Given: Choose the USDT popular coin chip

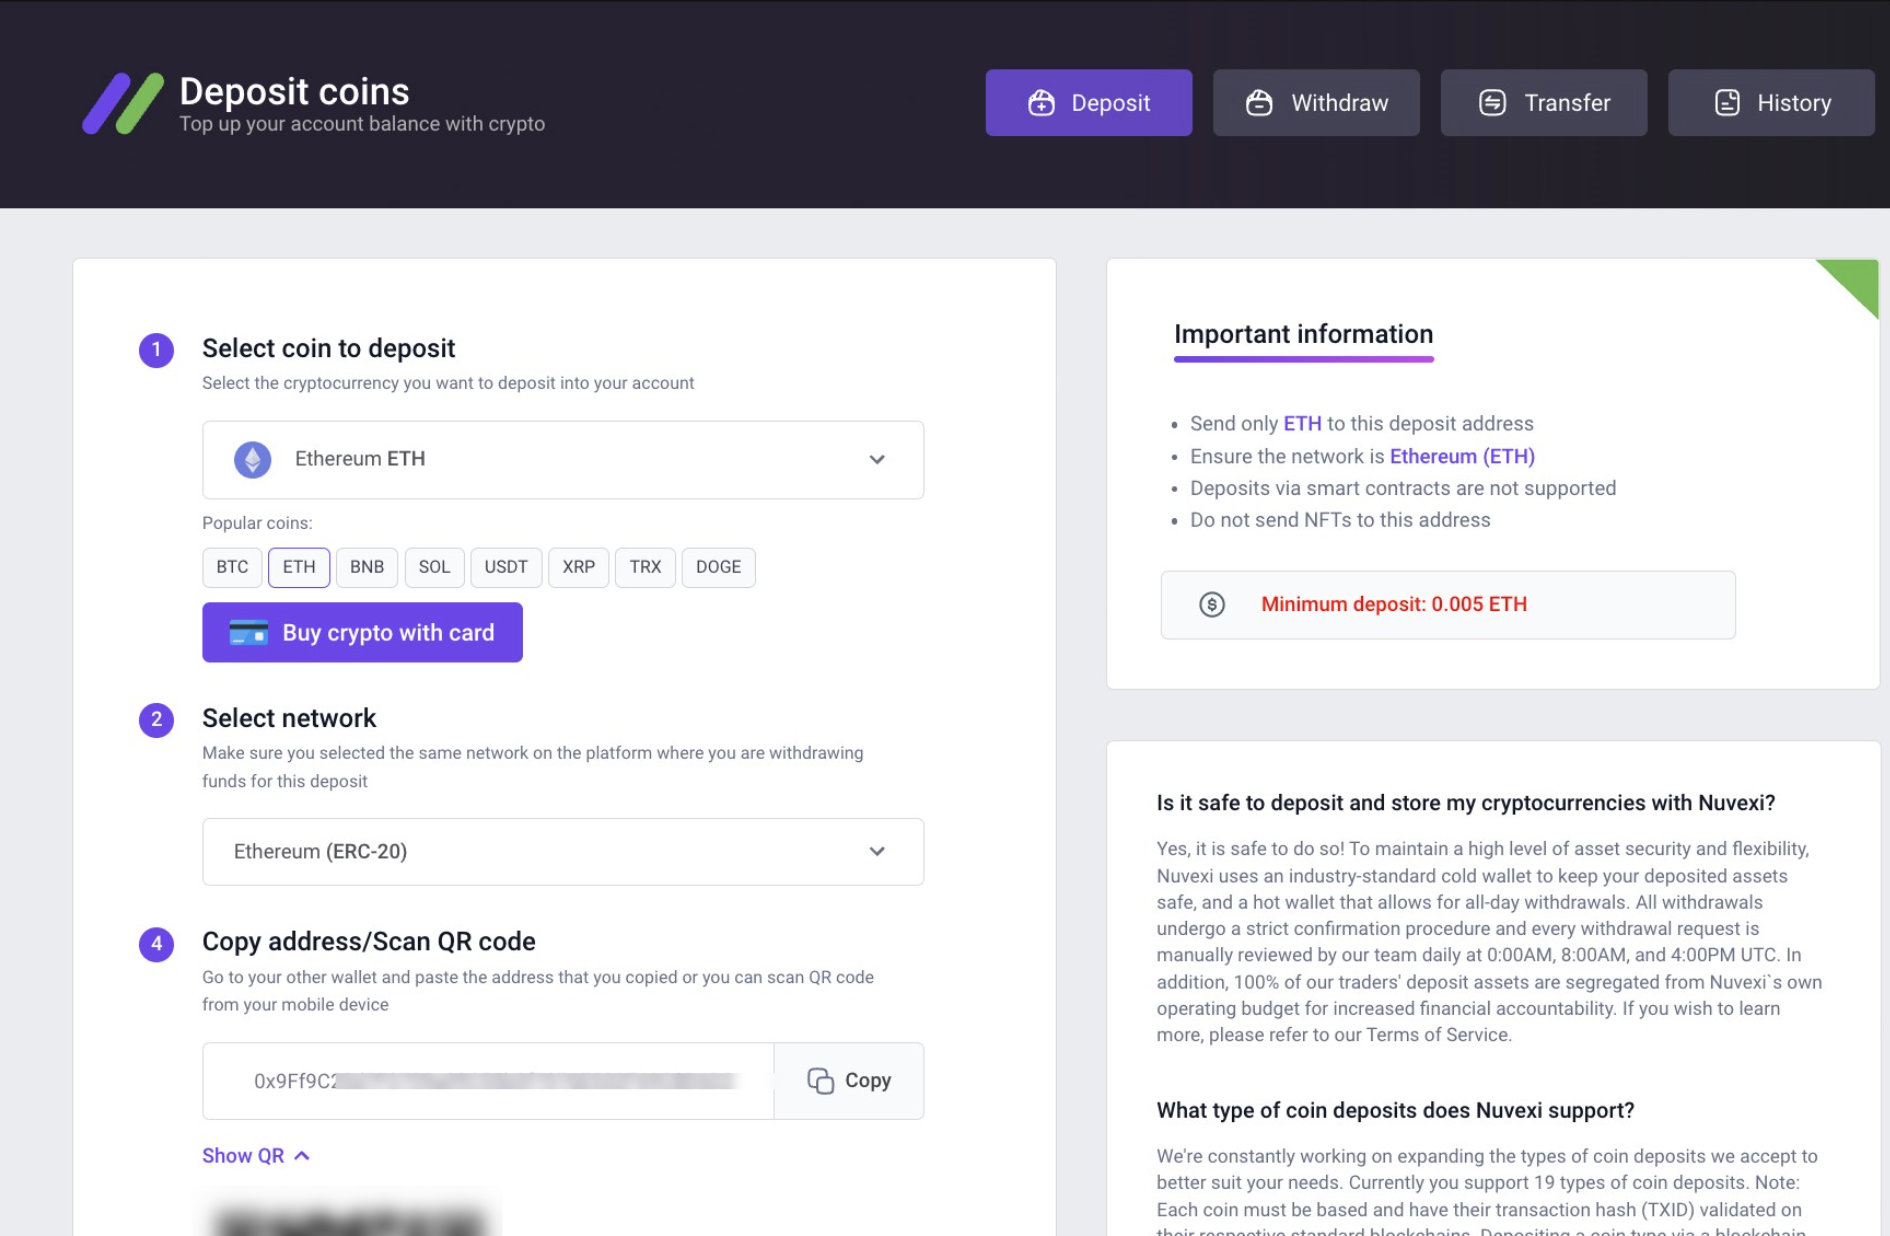Looking at the screenshot, I should coord(506,567).
